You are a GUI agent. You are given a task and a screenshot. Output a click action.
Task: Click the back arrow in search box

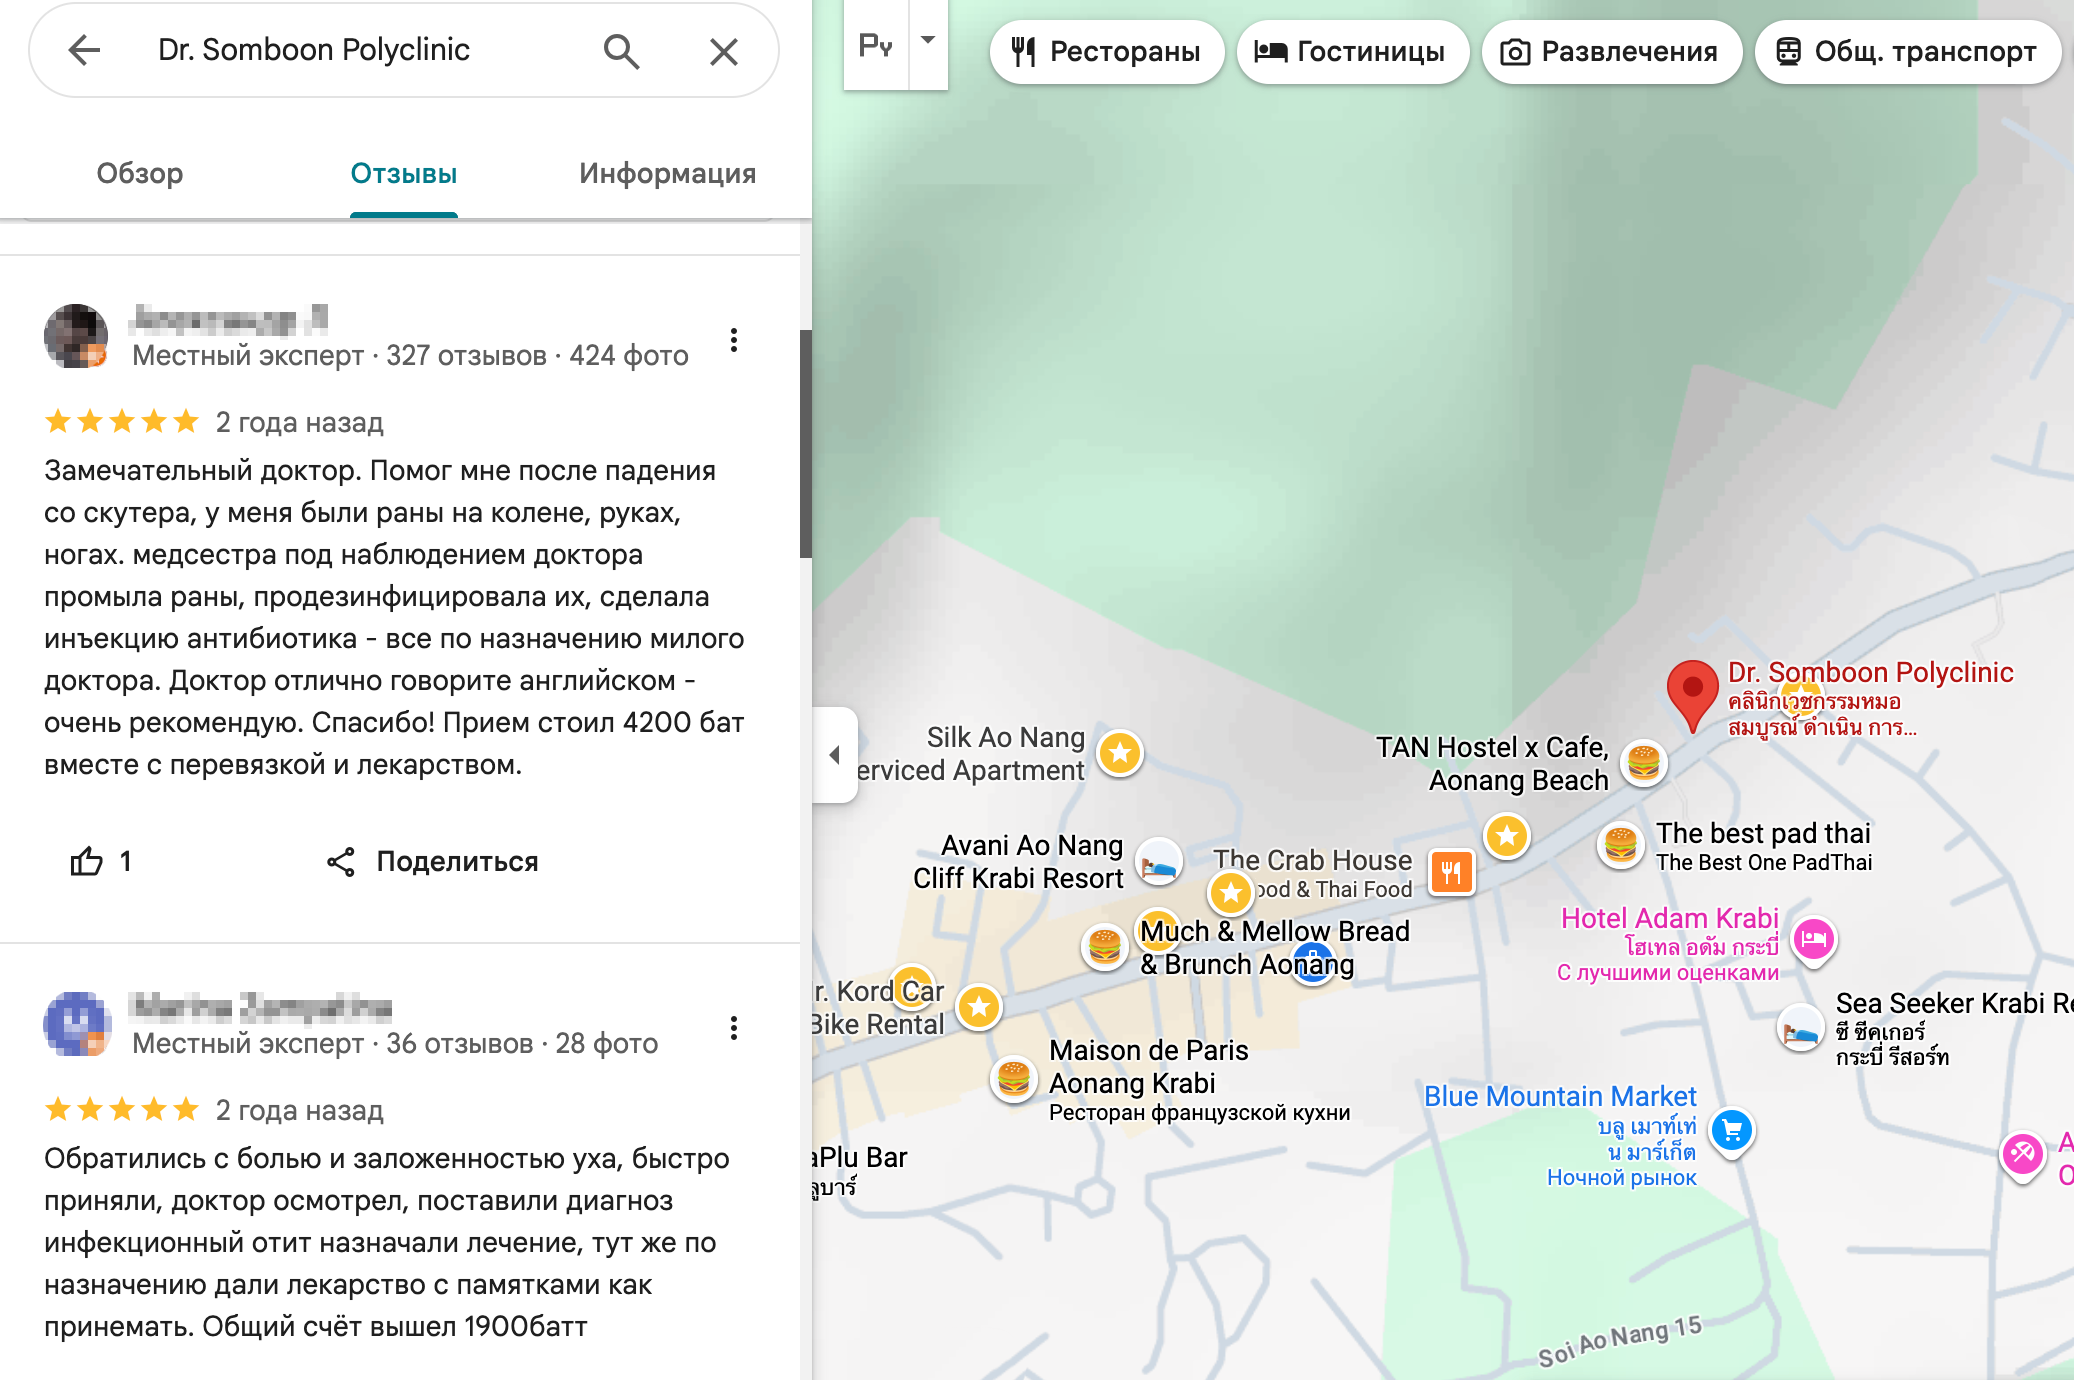84,50
